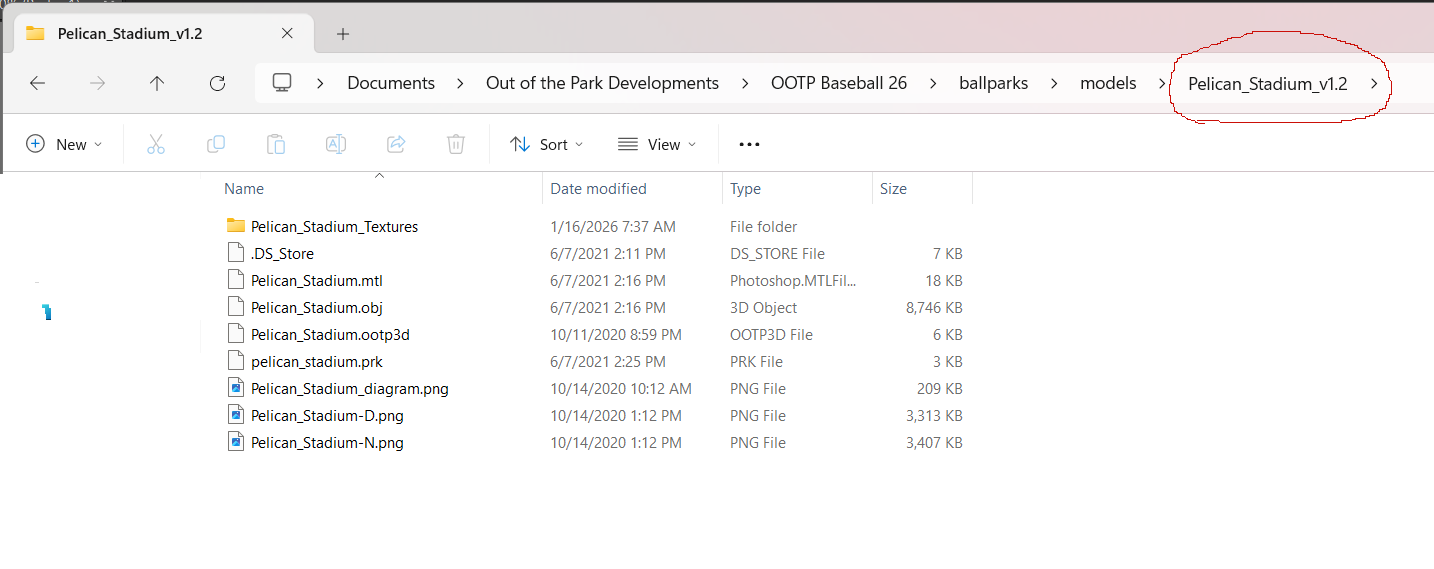Image resolution: width=1434 pixels, height=569 pixels.
Task: Click the Share icon in toolbar
Action: [x=395, y=144]
